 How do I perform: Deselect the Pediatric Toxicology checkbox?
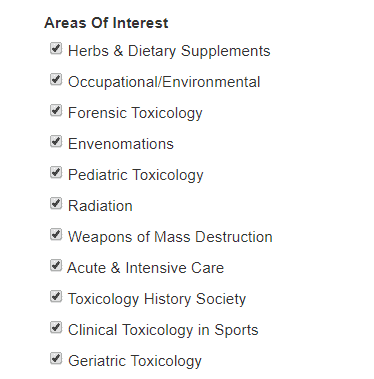56,172
